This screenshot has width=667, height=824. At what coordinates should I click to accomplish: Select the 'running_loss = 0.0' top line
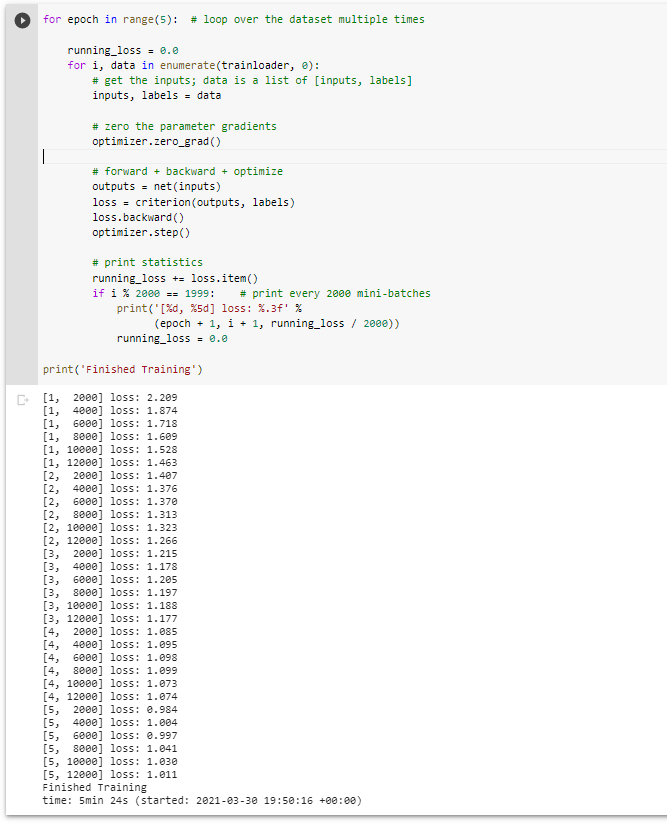click(x=123, y=50)
